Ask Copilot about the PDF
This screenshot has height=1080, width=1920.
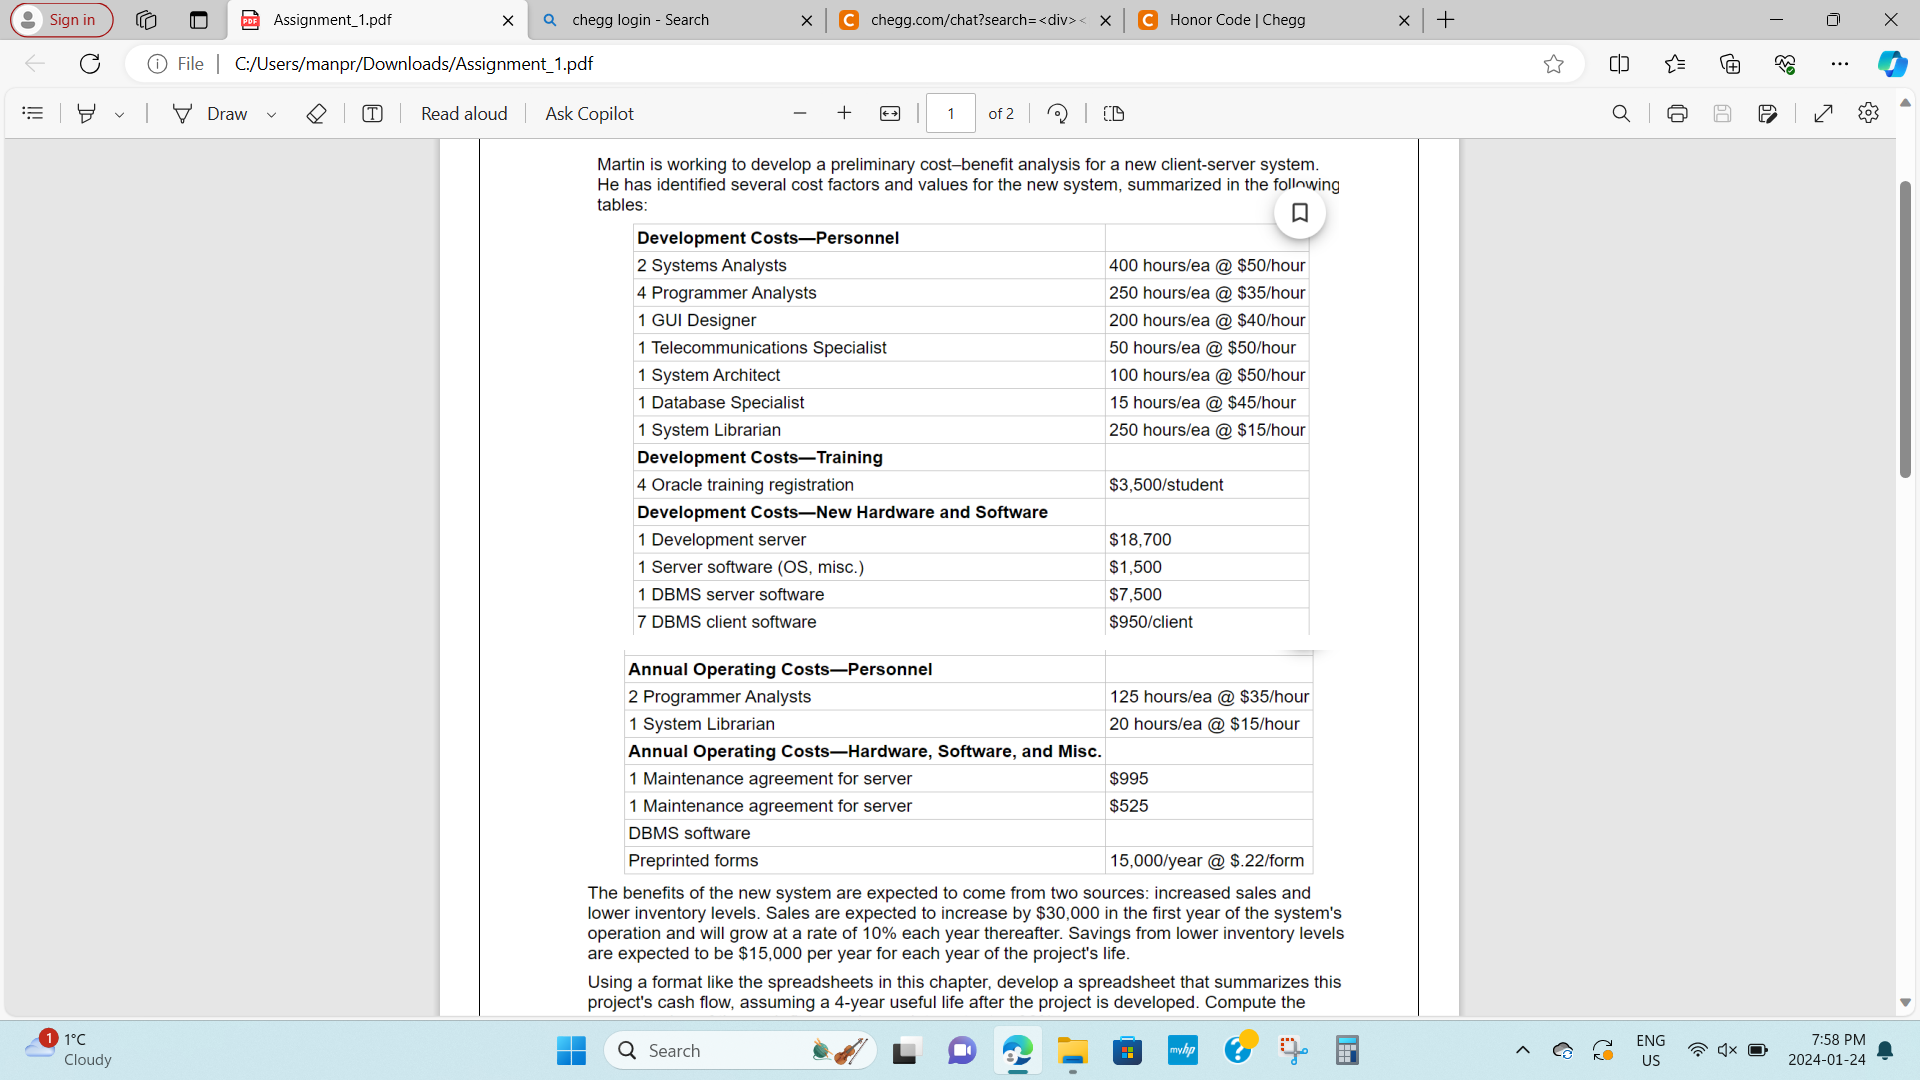589,113
